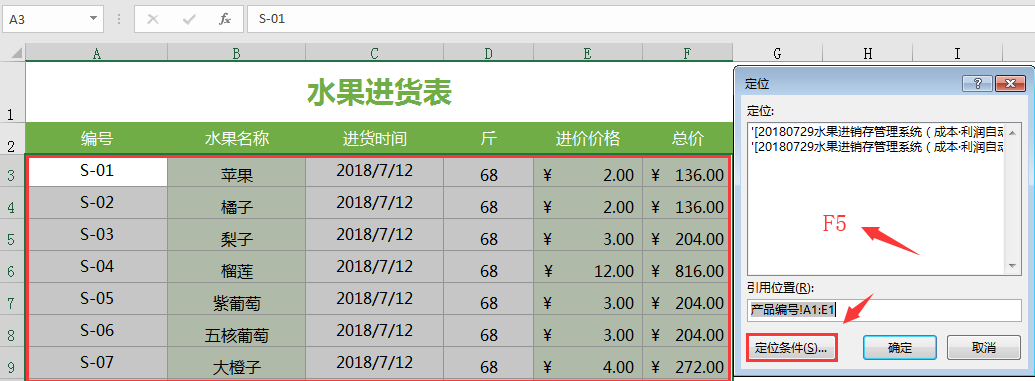Select cell 紫葡萄
The height and width of the screenshot is (381, 1035).
(236, 299)
